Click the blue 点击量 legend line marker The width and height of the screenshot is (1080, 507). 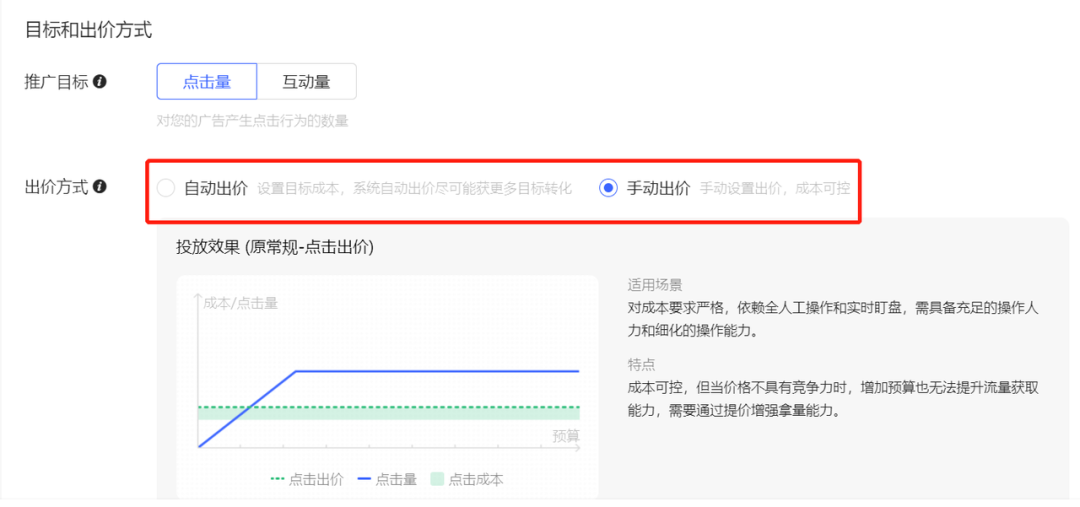(364, 479)
